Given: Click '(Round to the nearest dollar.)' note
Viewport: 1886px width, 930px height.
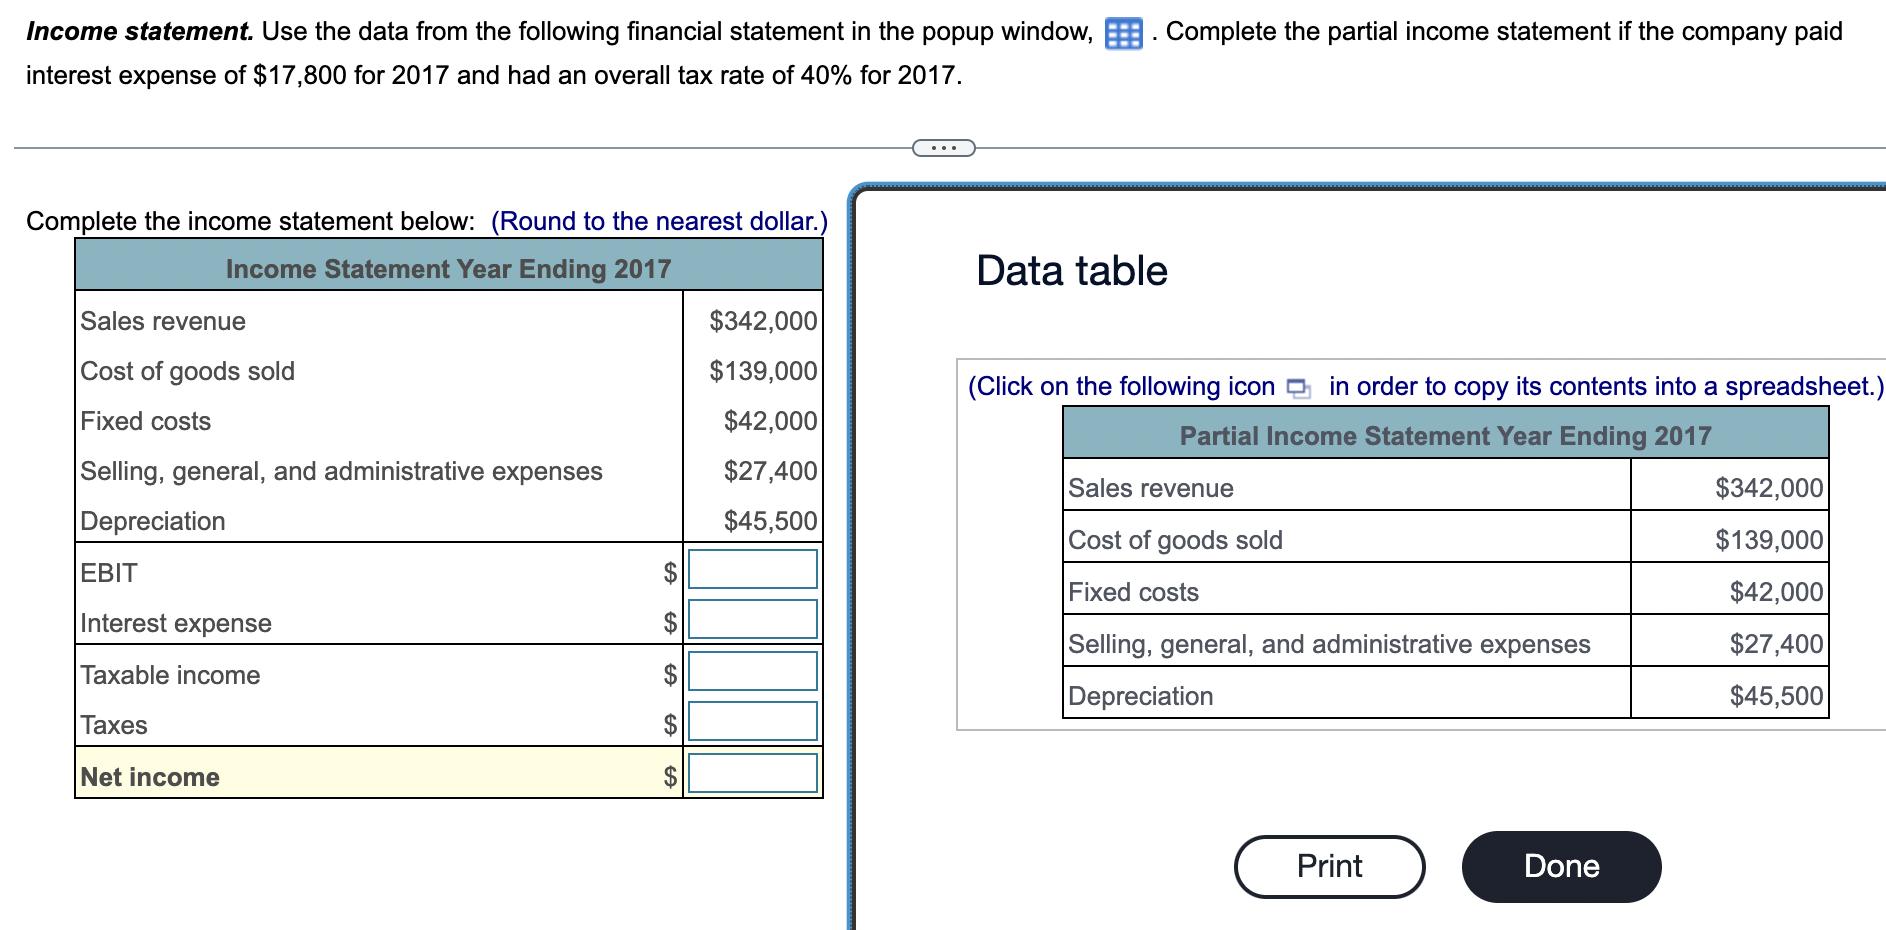Looking at the screenshot, I should [x=659, y=221].
